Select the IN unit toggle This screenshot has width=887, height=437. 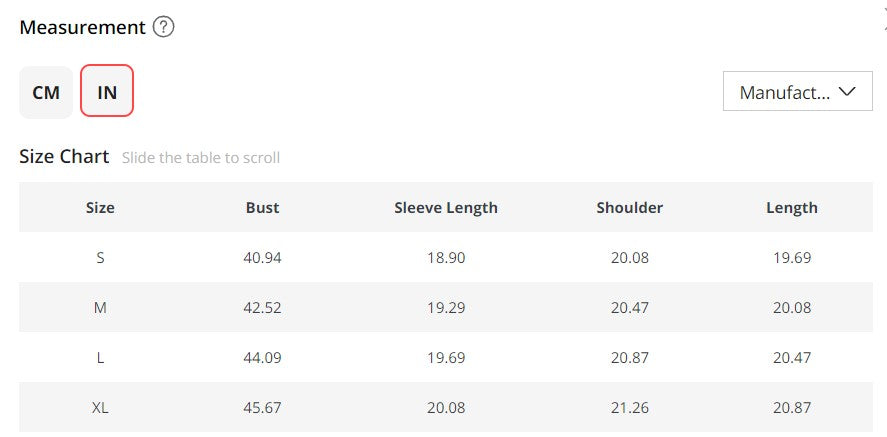107,93
